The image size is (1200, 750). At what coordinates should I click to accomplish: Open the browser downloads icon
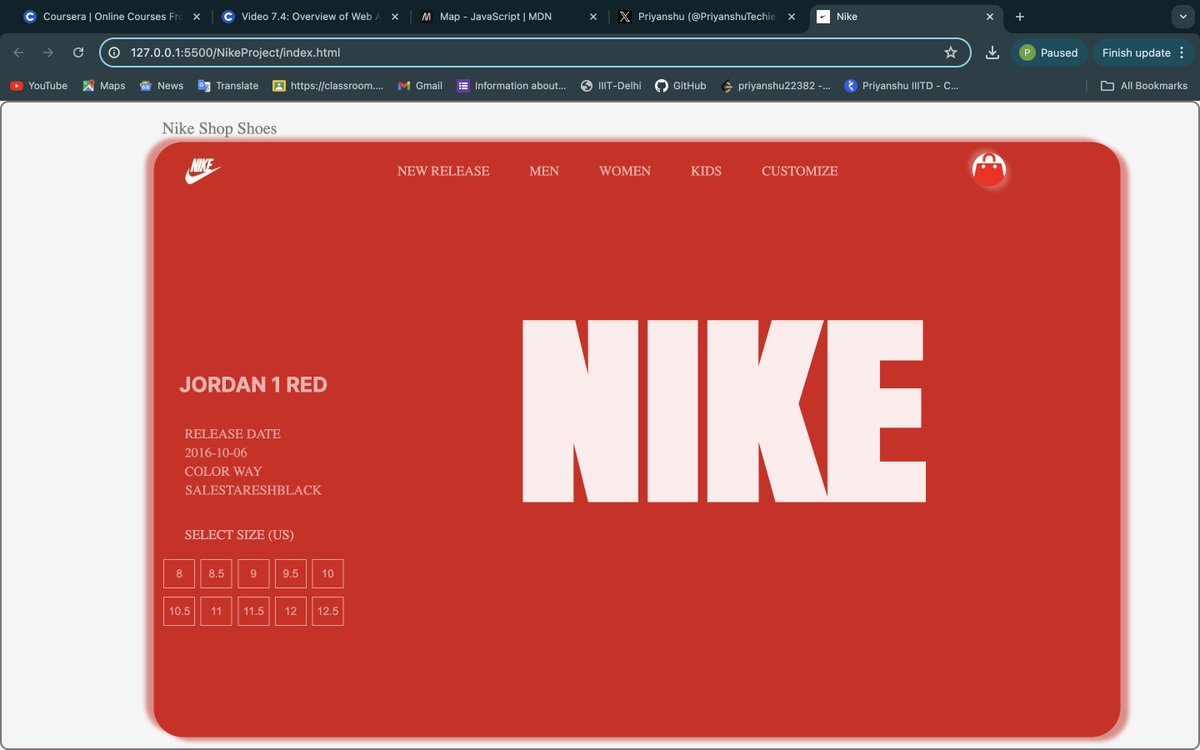(x=992, y=53)
